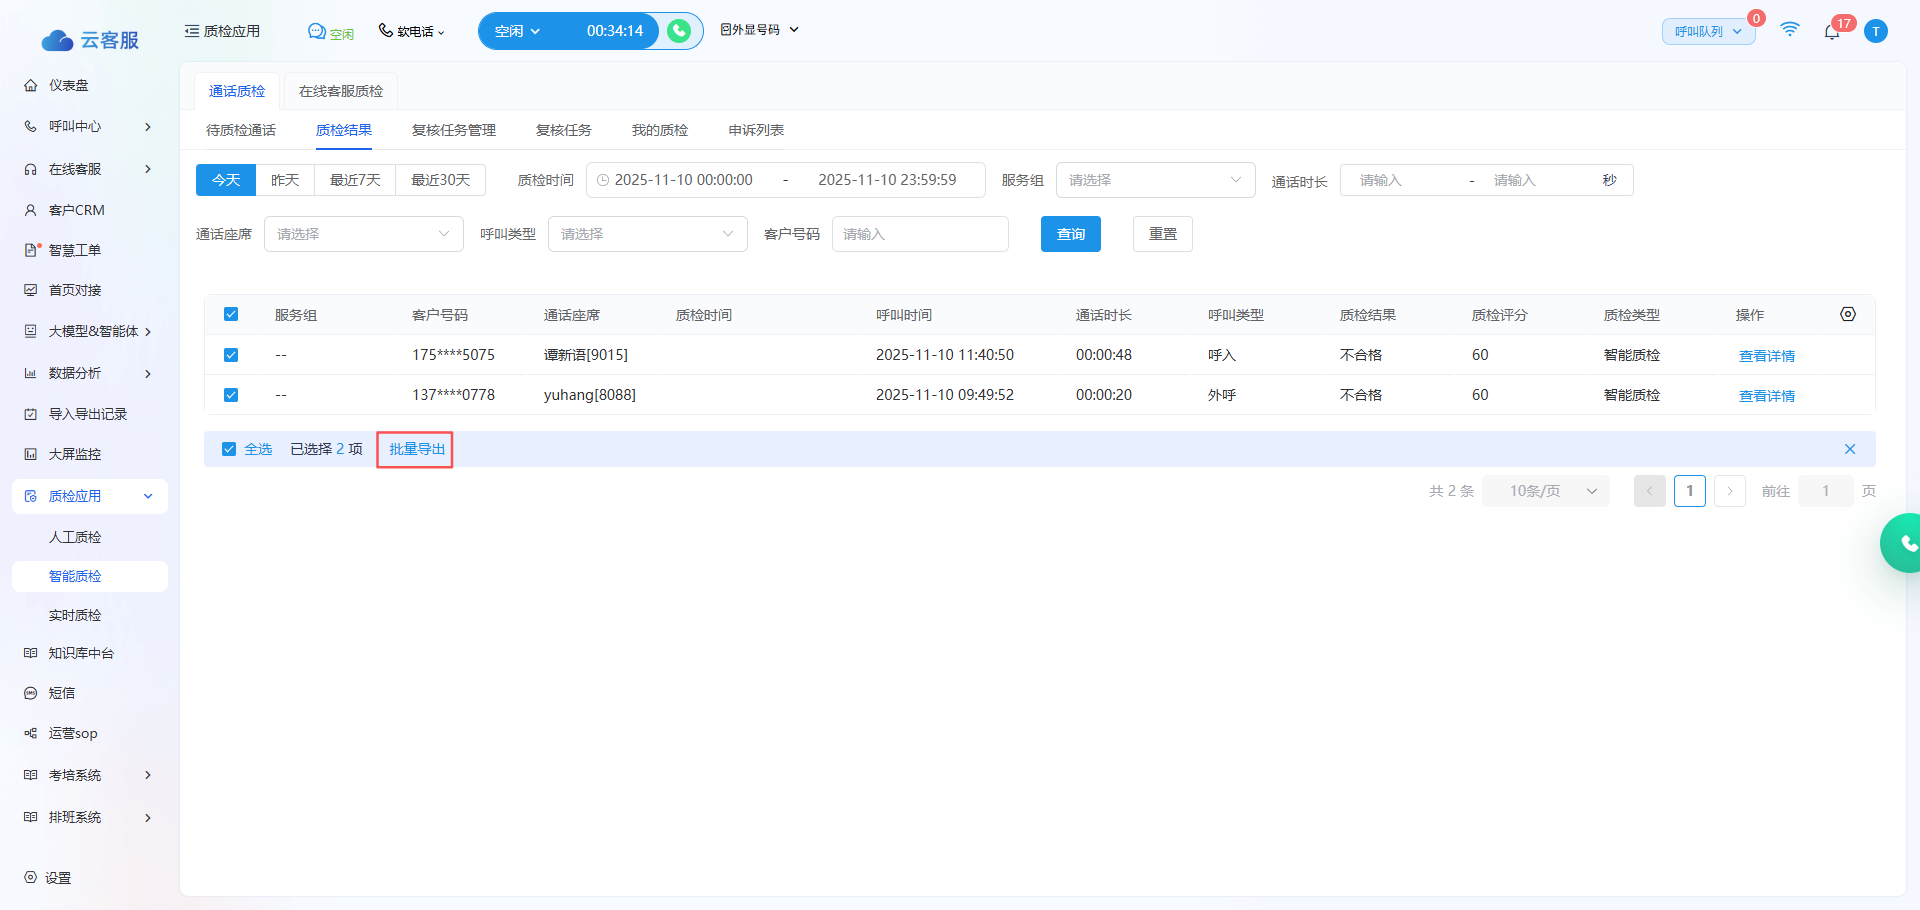Switch to the 在线客服质检 tab

pyautogui.click(x=340, y=91)
